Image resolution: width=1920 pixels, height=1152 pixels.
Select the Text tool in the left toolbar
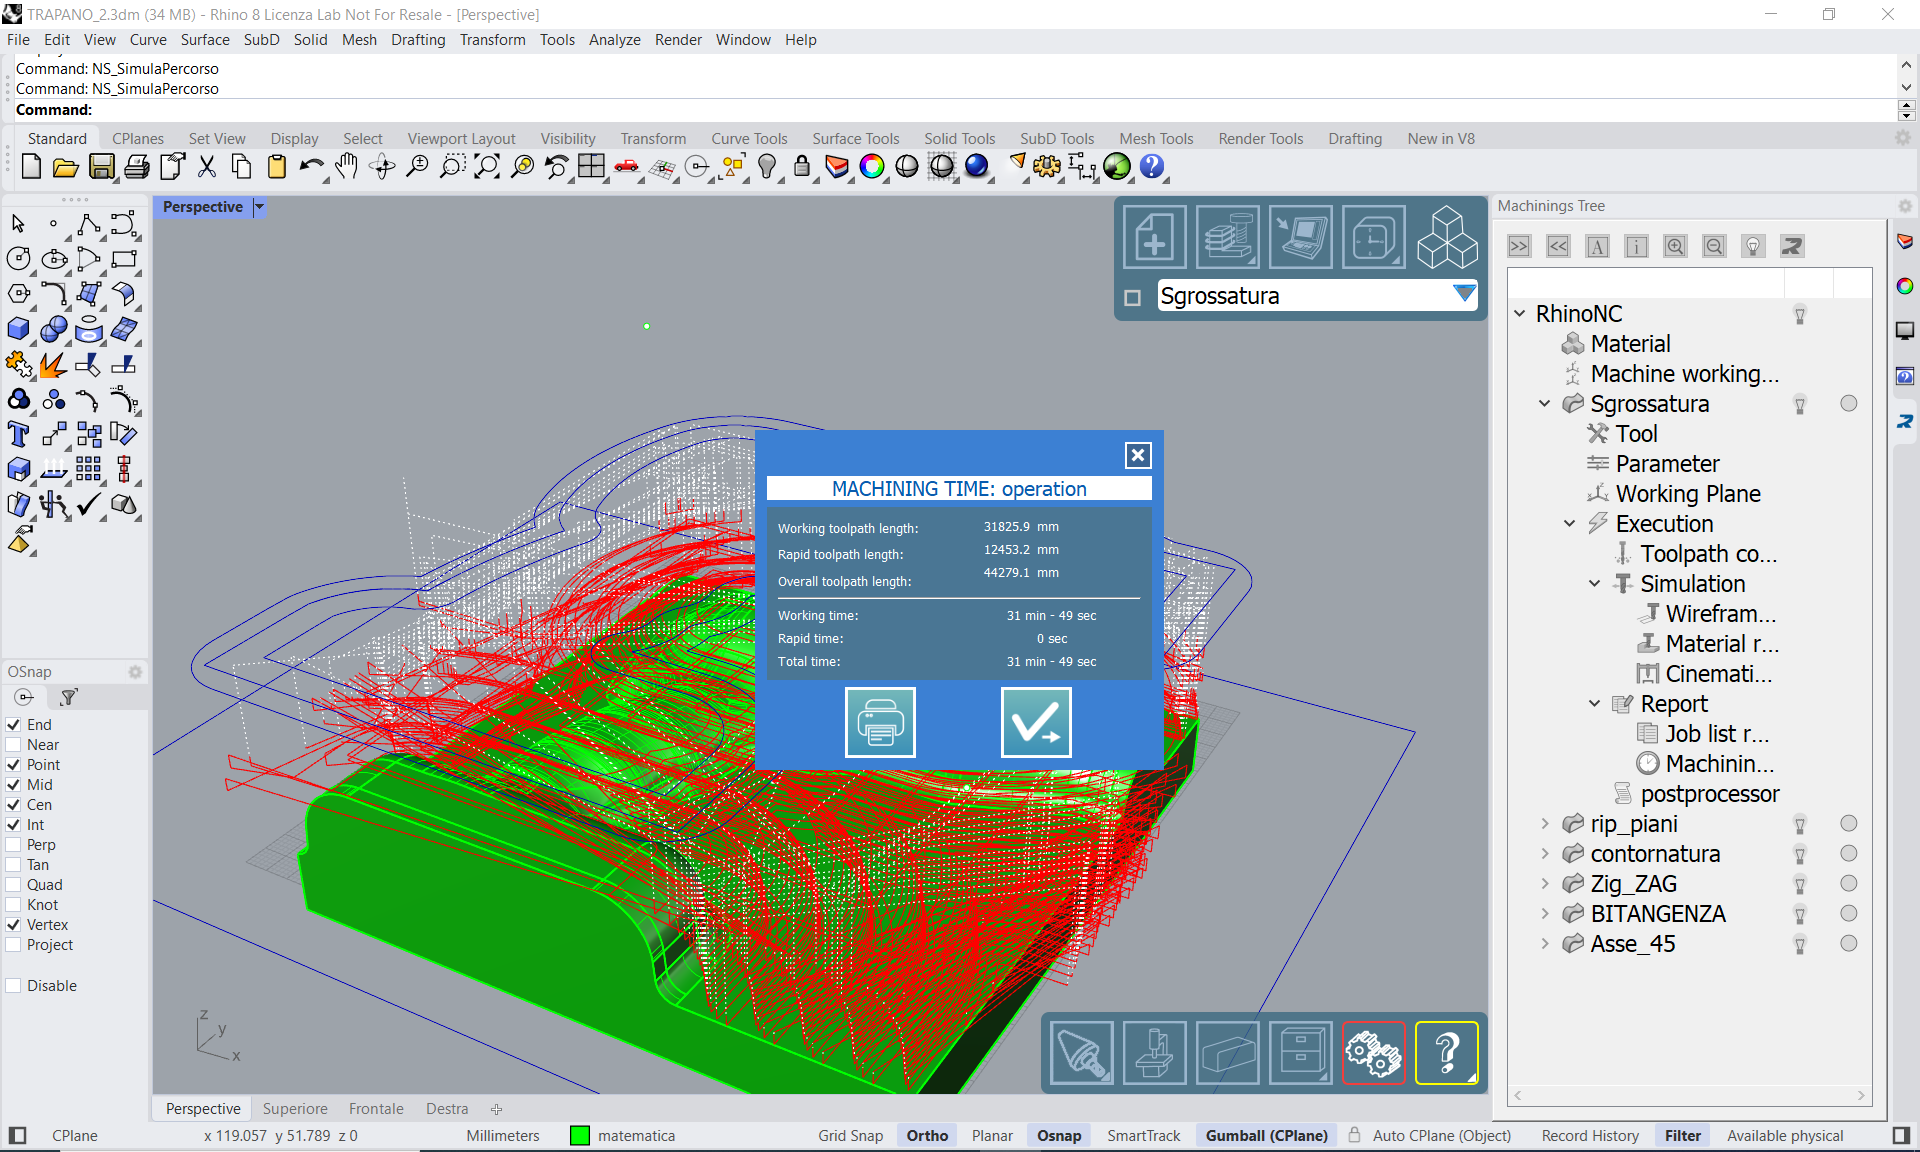click(x=19, y=434)
